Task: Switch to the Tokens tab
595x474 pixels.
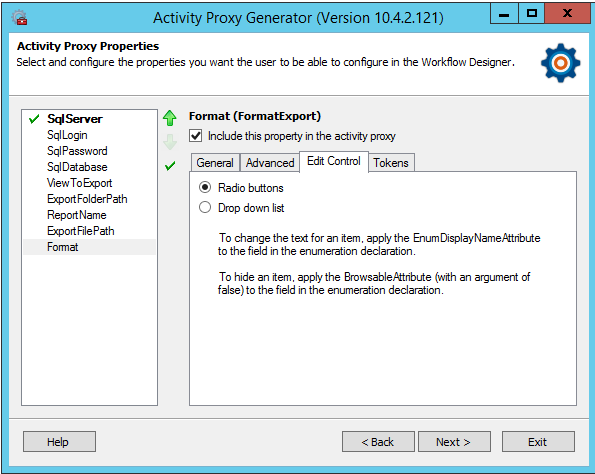Action: coord(391,163)
